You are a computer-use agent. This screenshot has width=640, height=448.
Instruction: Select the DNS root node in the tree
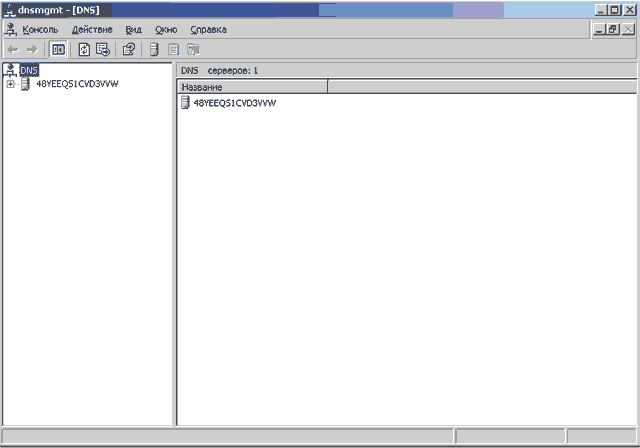(29, 71)
